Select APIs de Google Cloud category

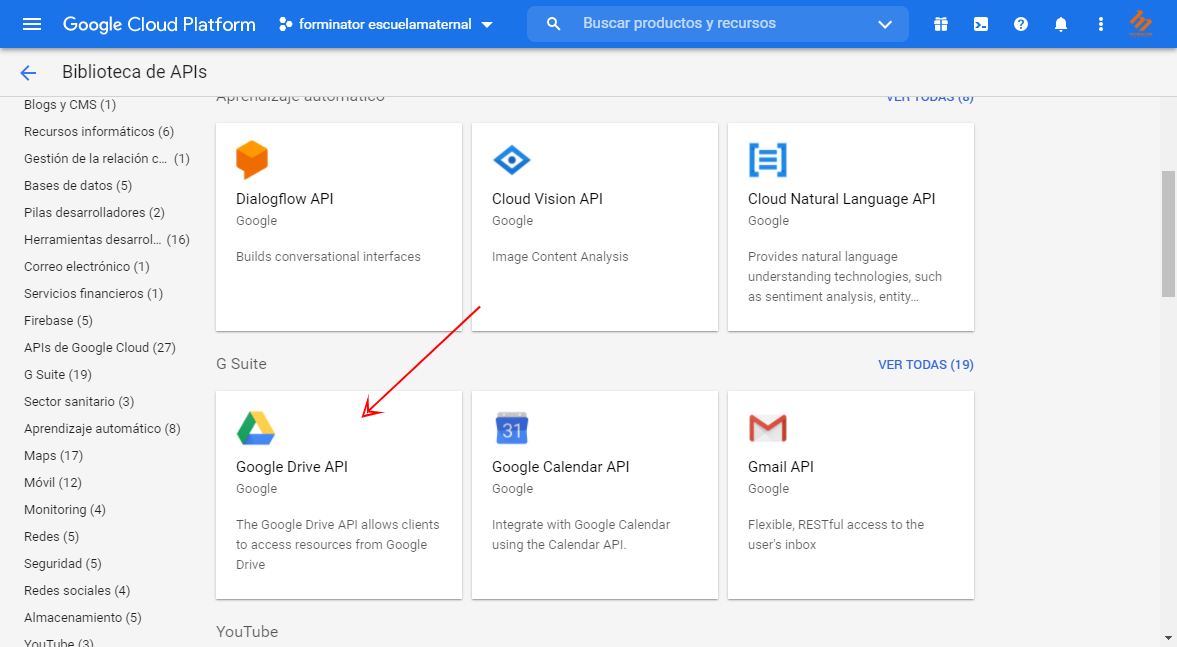100,348
